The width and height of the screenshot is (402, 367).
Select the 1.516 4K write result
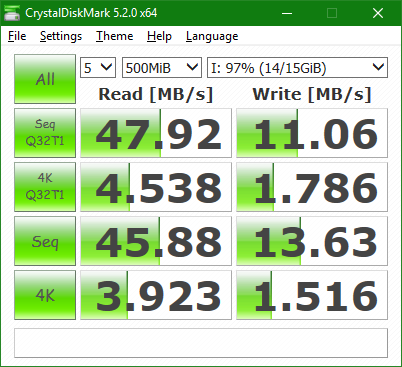pos(312,295)
